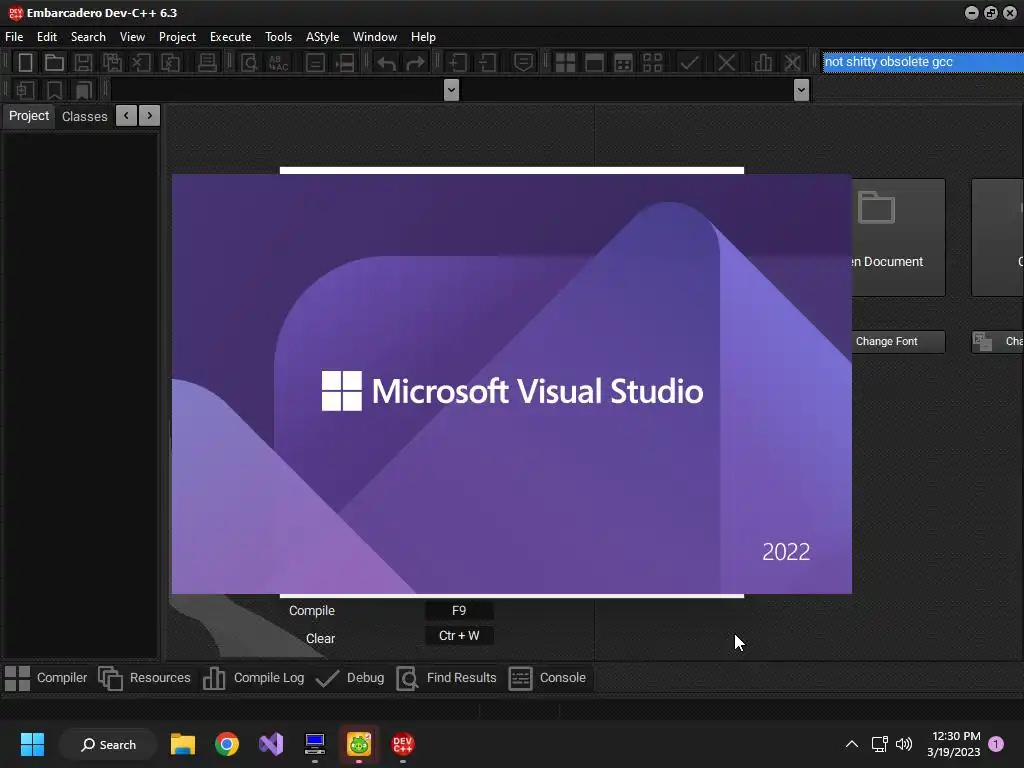Click the Visual Studio taskbar icon
Screen dimensions: 1024x768
[271, 744]
